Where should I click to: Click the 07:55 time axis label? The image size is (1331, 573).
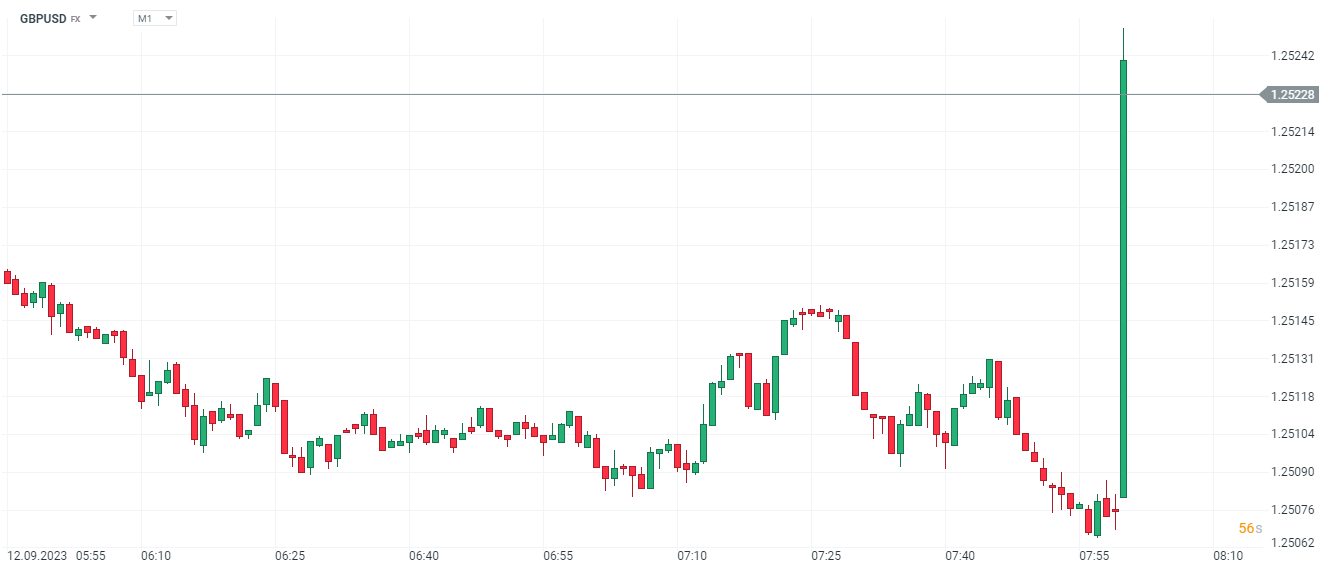(x=1094, y=556)
